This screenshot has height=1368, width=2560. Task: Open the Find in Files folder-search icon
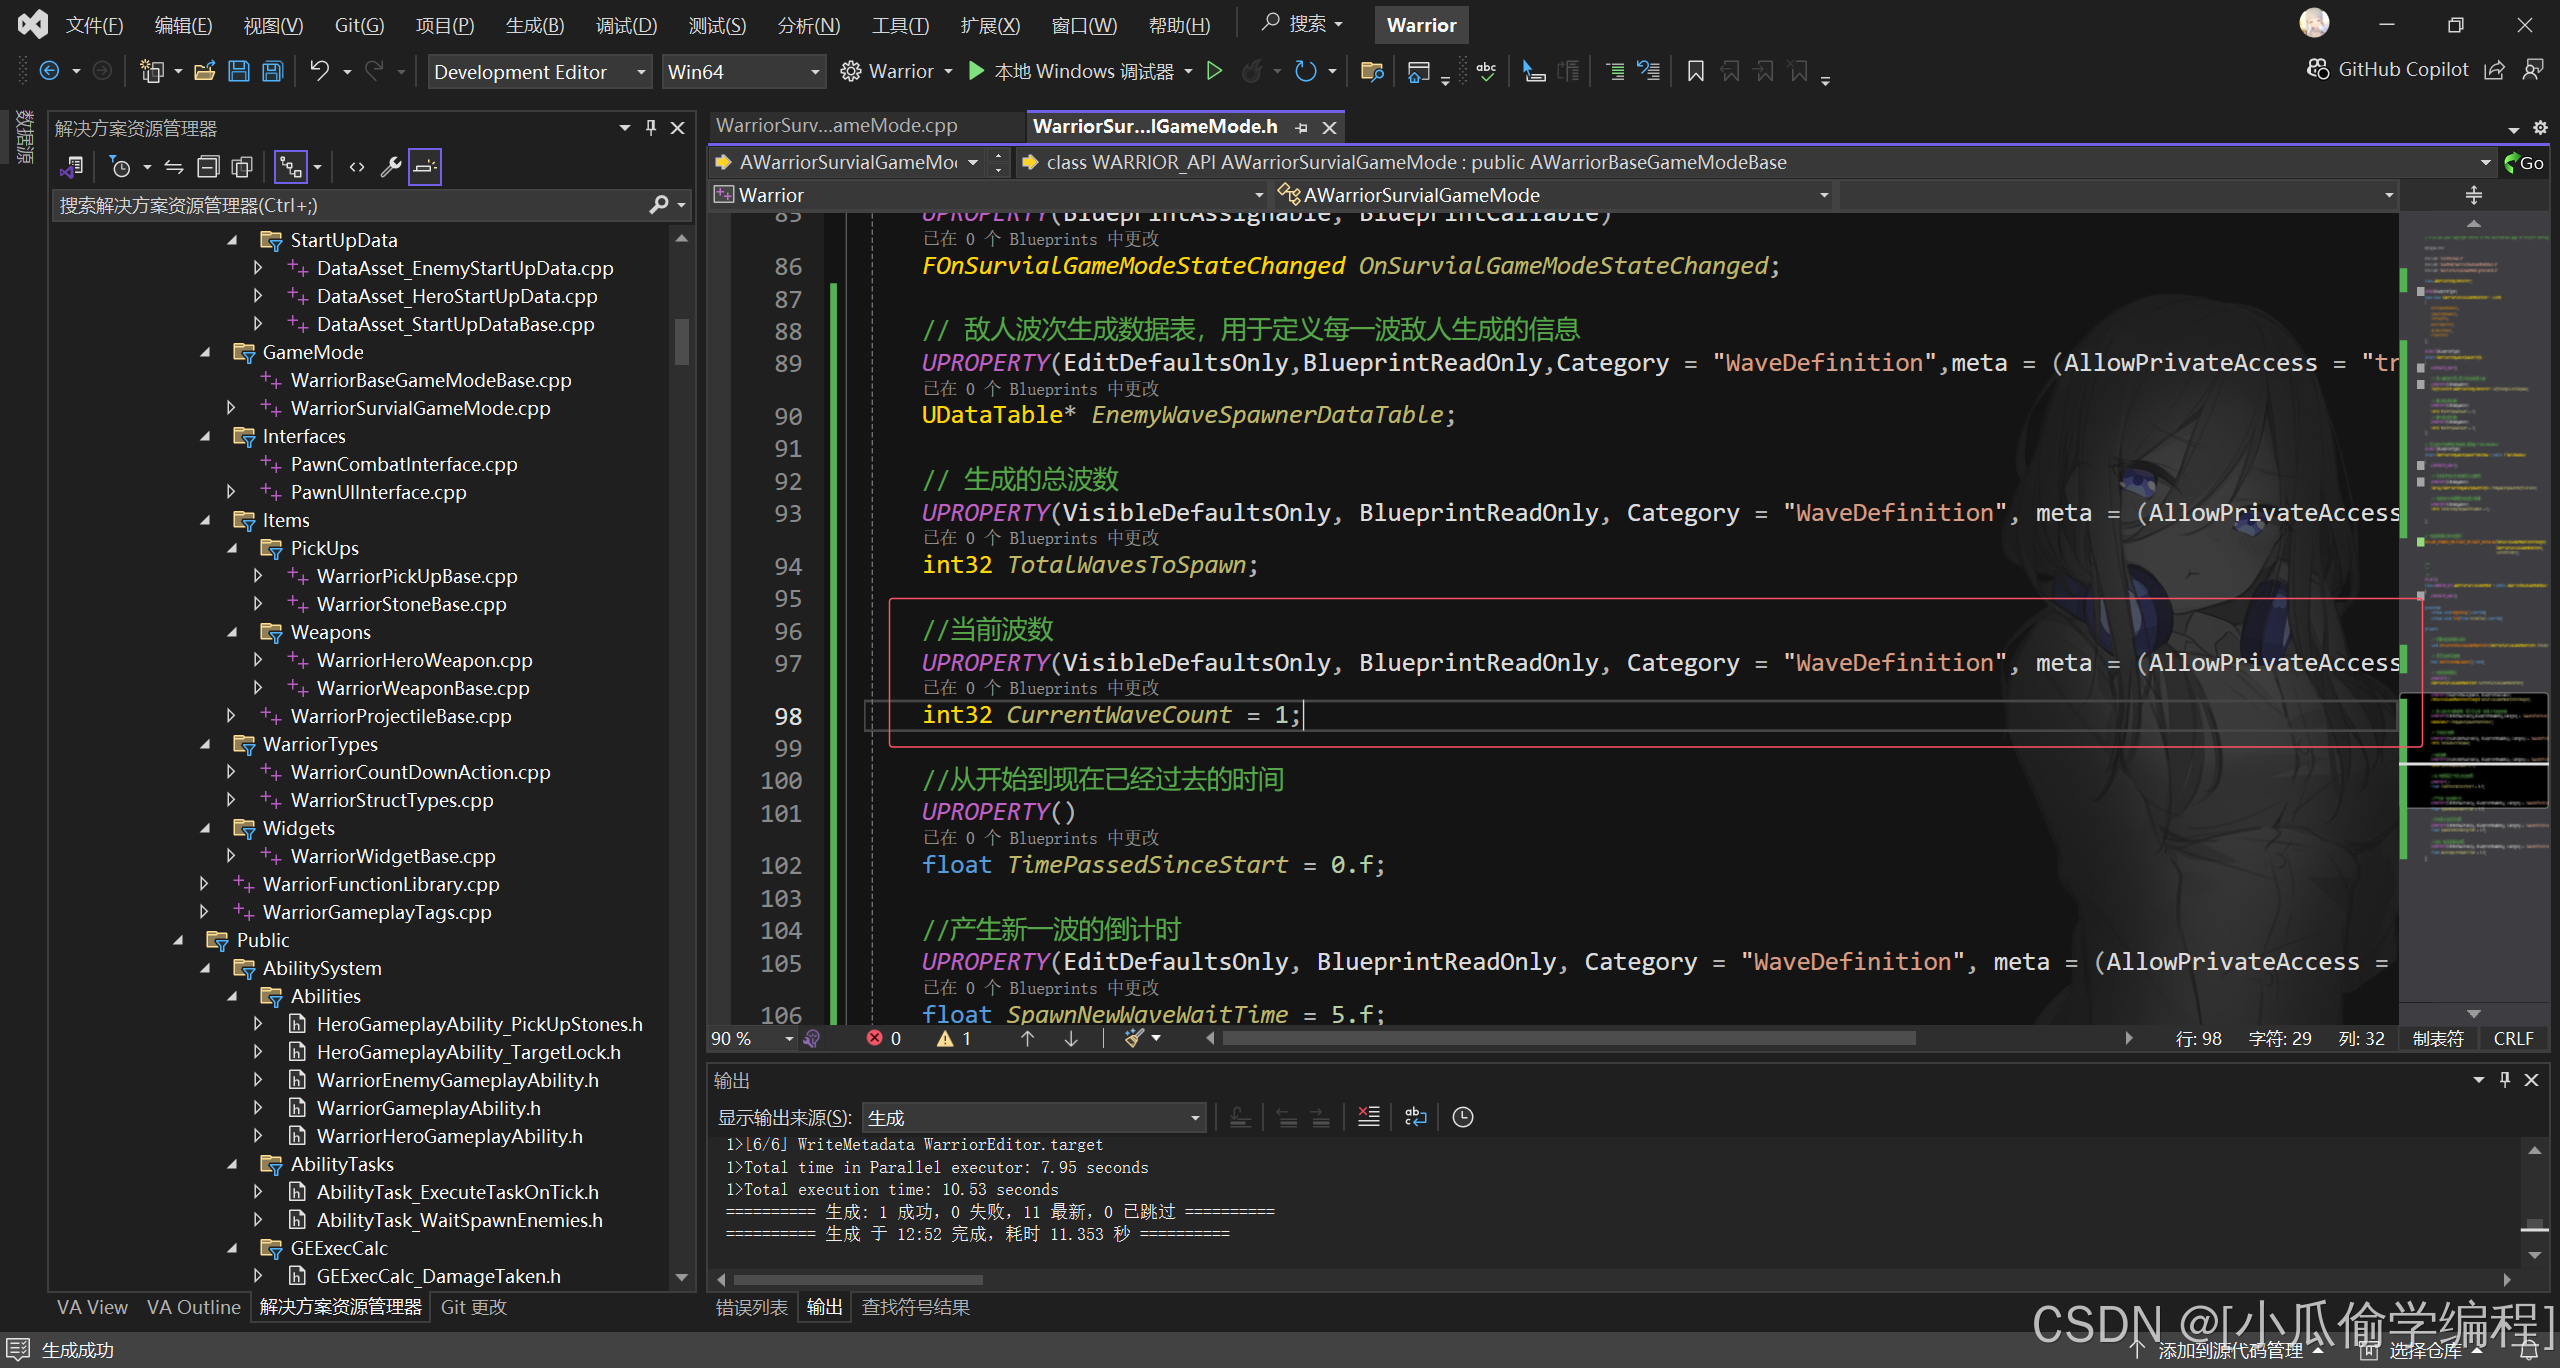1371,71
